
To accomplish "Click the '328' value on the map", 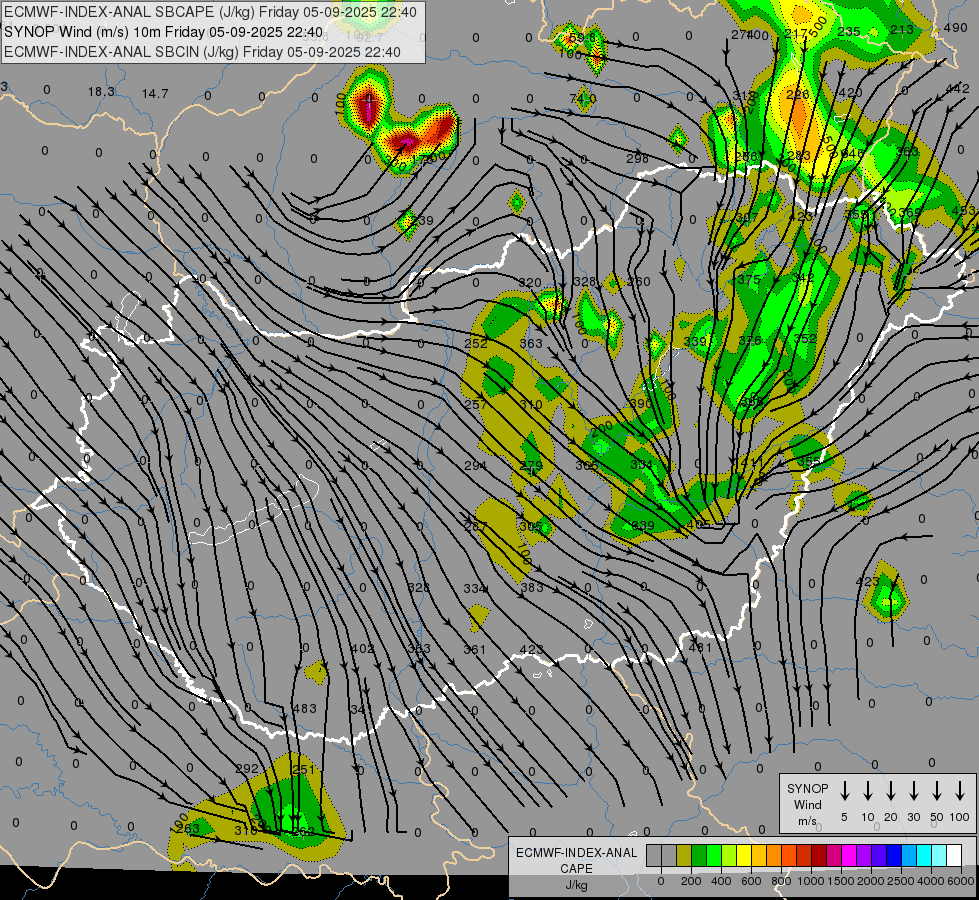I will pos(585,281).
